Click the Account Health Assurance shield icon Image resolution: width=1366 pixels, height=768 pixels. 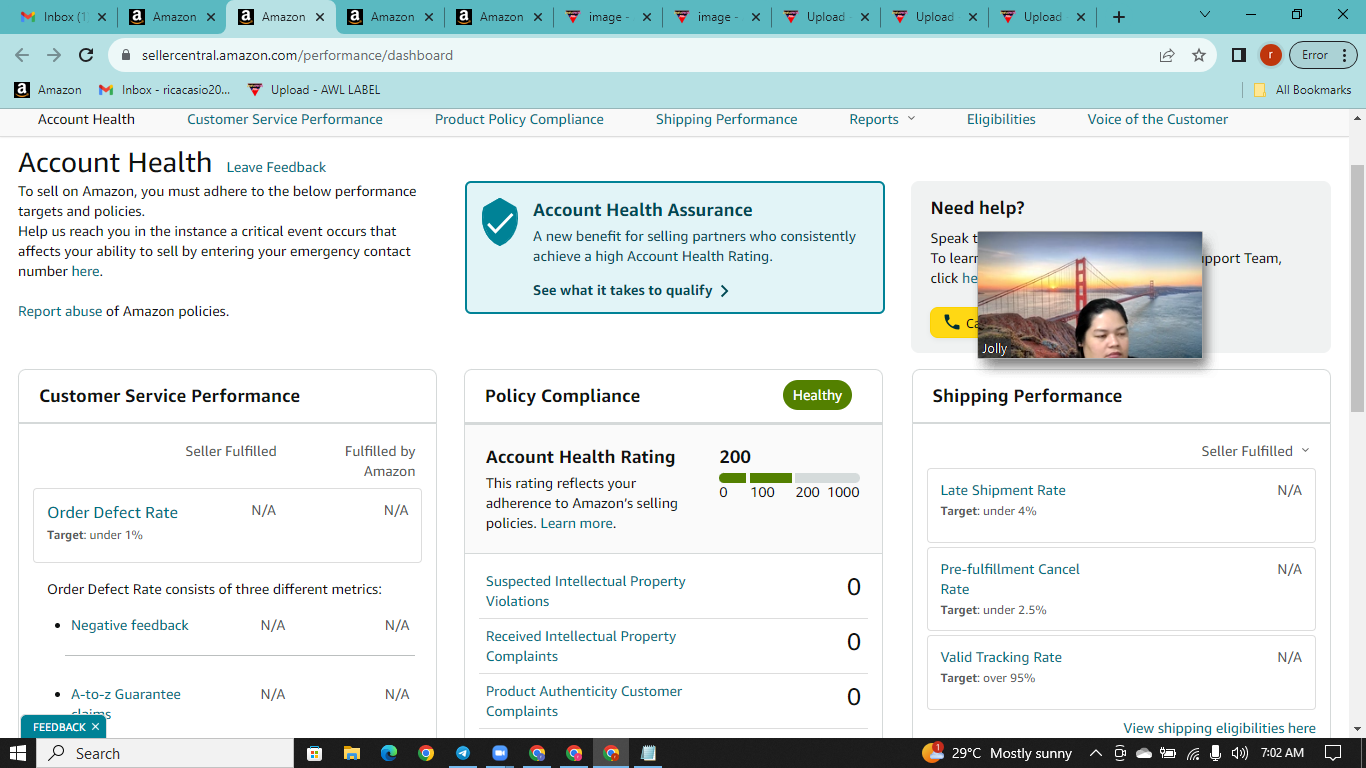pyautogui.click(x=500, y=221)
